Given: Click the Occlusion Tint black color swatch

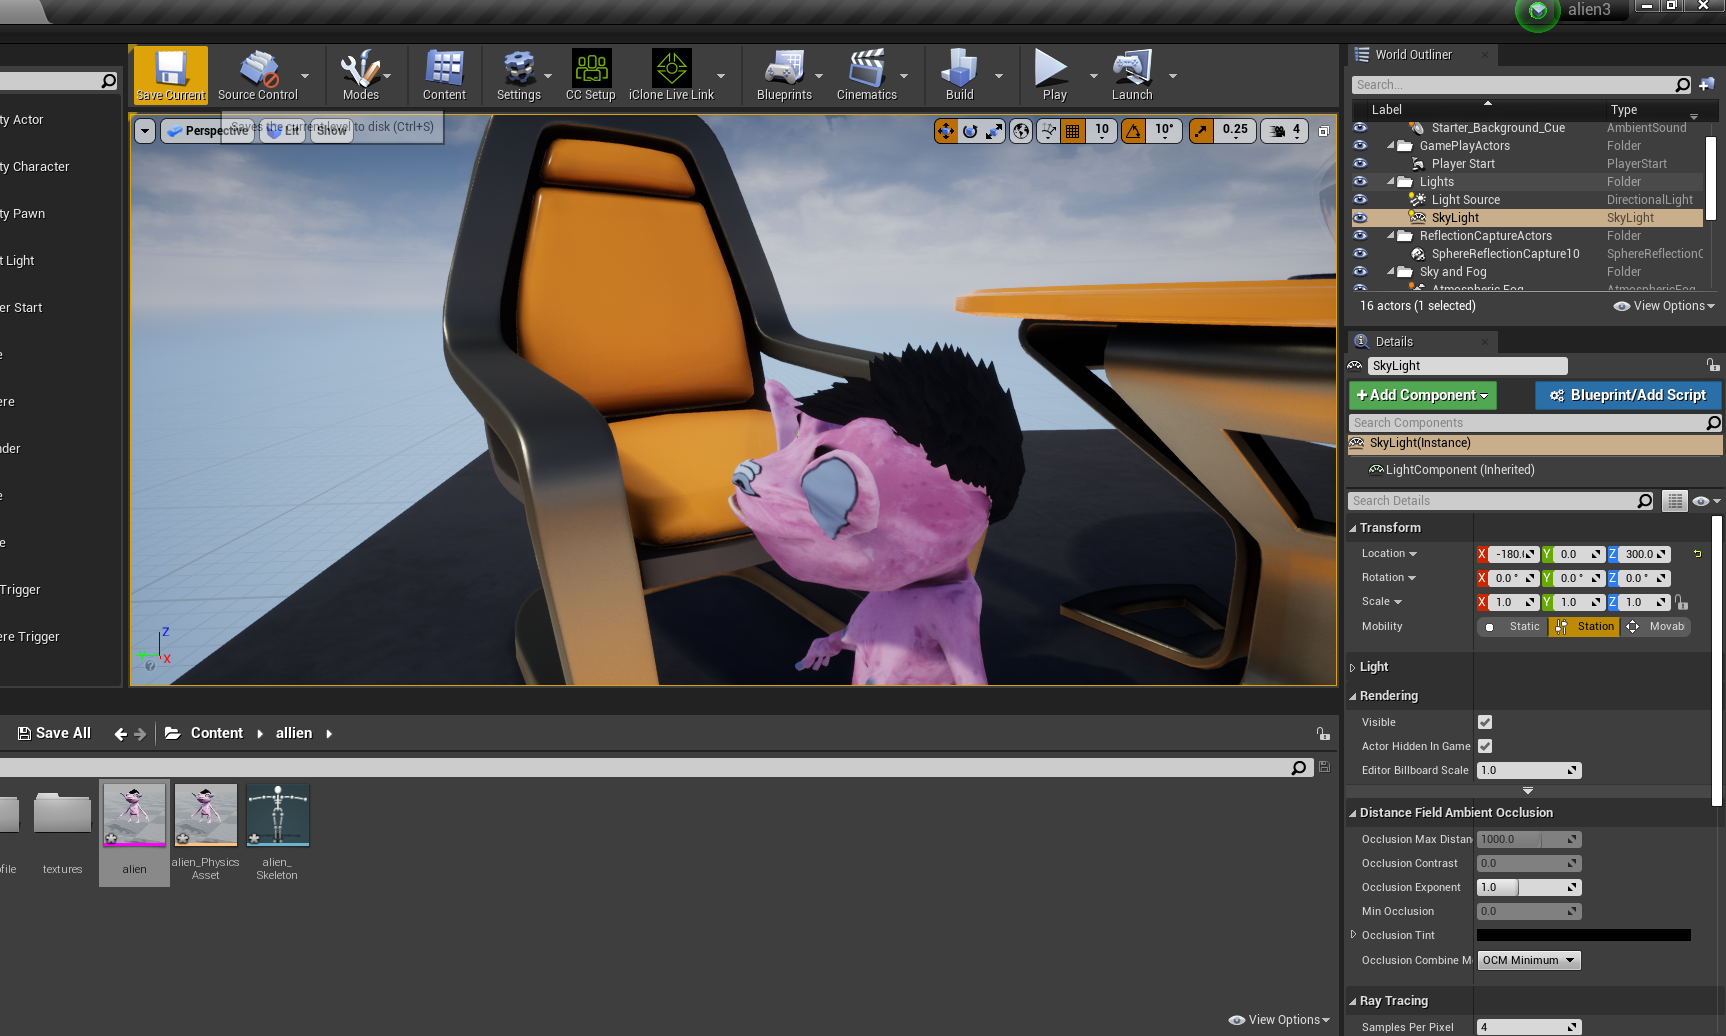Looking at the screenshot, I should tap(1583, 935).
